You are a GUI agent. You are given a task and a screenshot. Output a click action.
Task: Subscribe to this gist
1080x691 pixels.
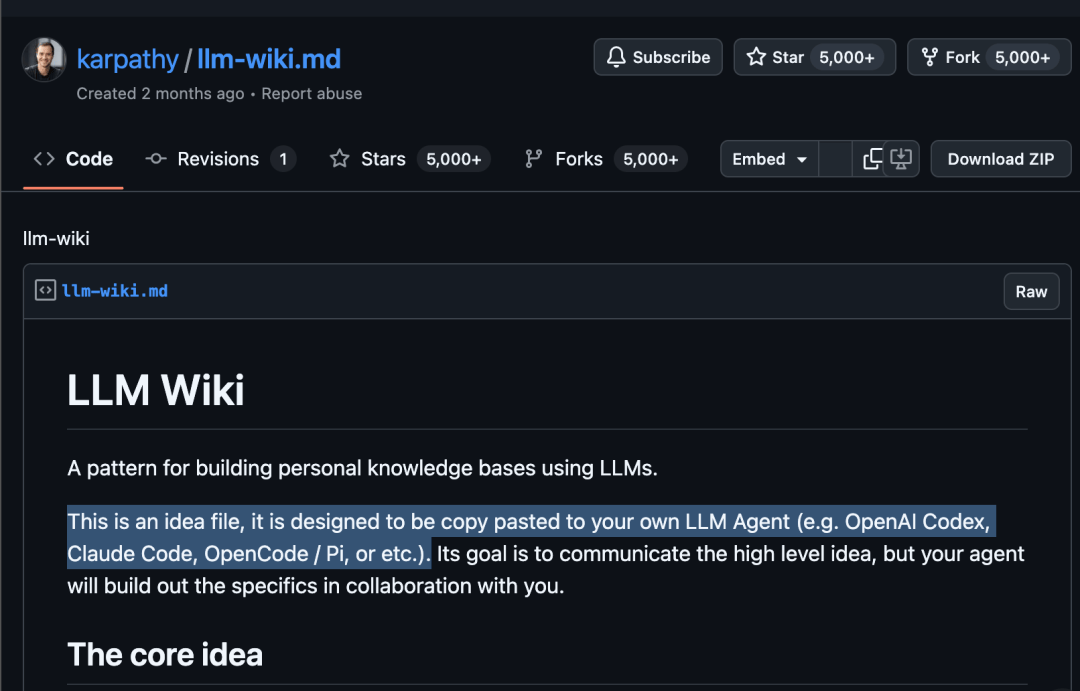click(x=658, y=57)
